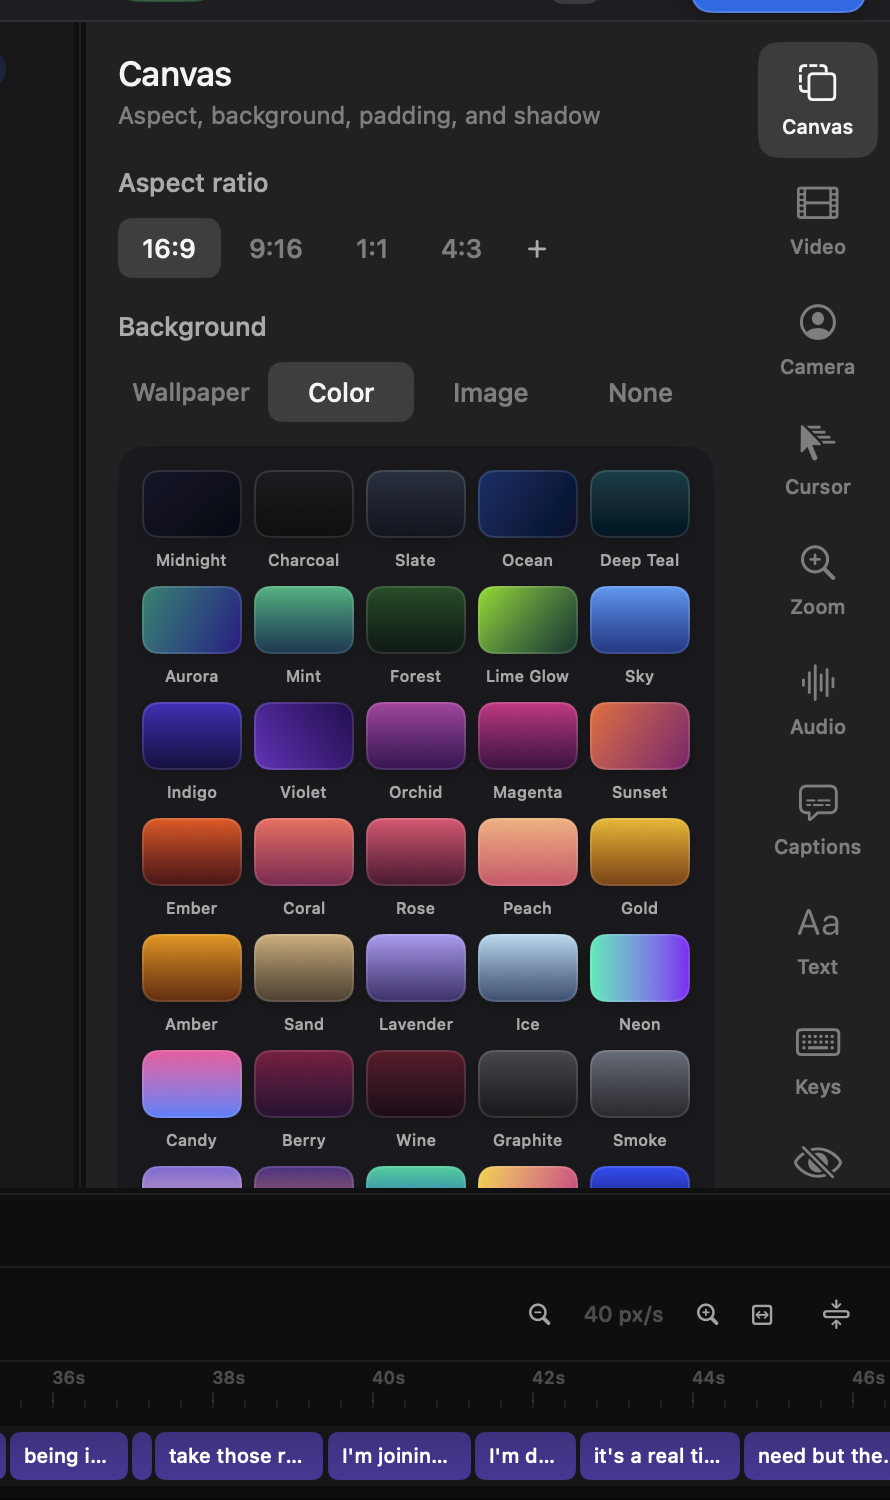Choose Lime Glow color swatch
The height and width of the screenshot is (1500, 890).
point(527,620)
